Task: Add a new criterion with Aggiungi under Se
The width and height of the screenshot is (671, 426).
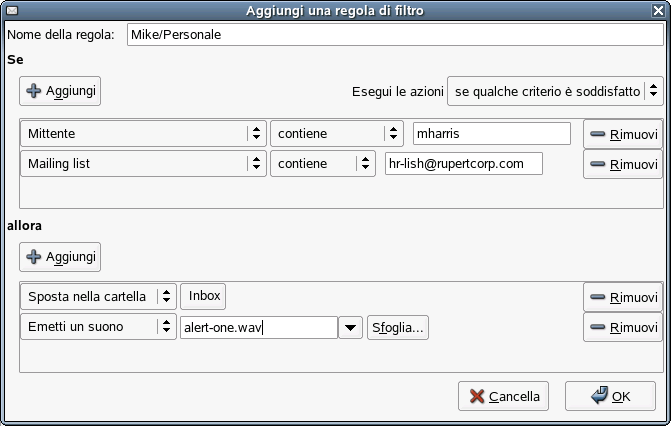Action: pos(60,91)
